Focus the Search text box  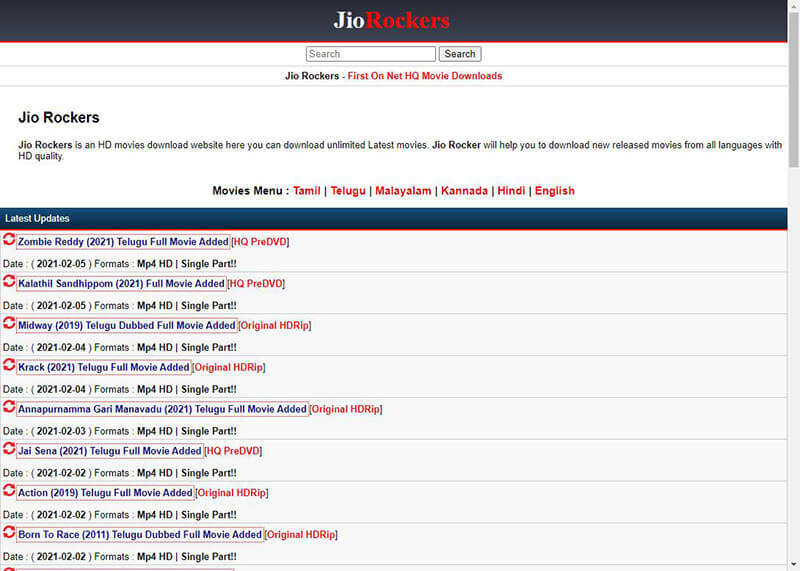pos(371,54)
